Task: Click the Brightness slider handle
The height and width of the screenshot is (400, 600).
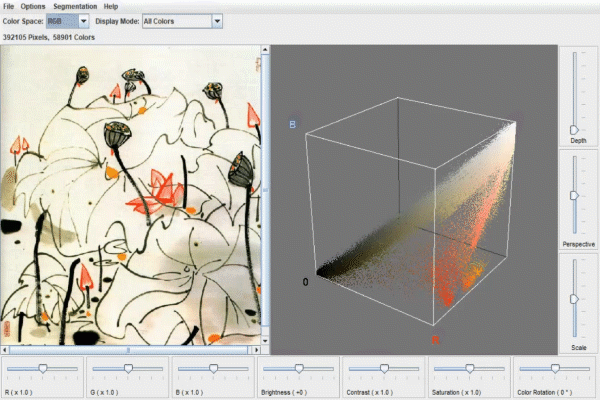Action: (299, 368)
